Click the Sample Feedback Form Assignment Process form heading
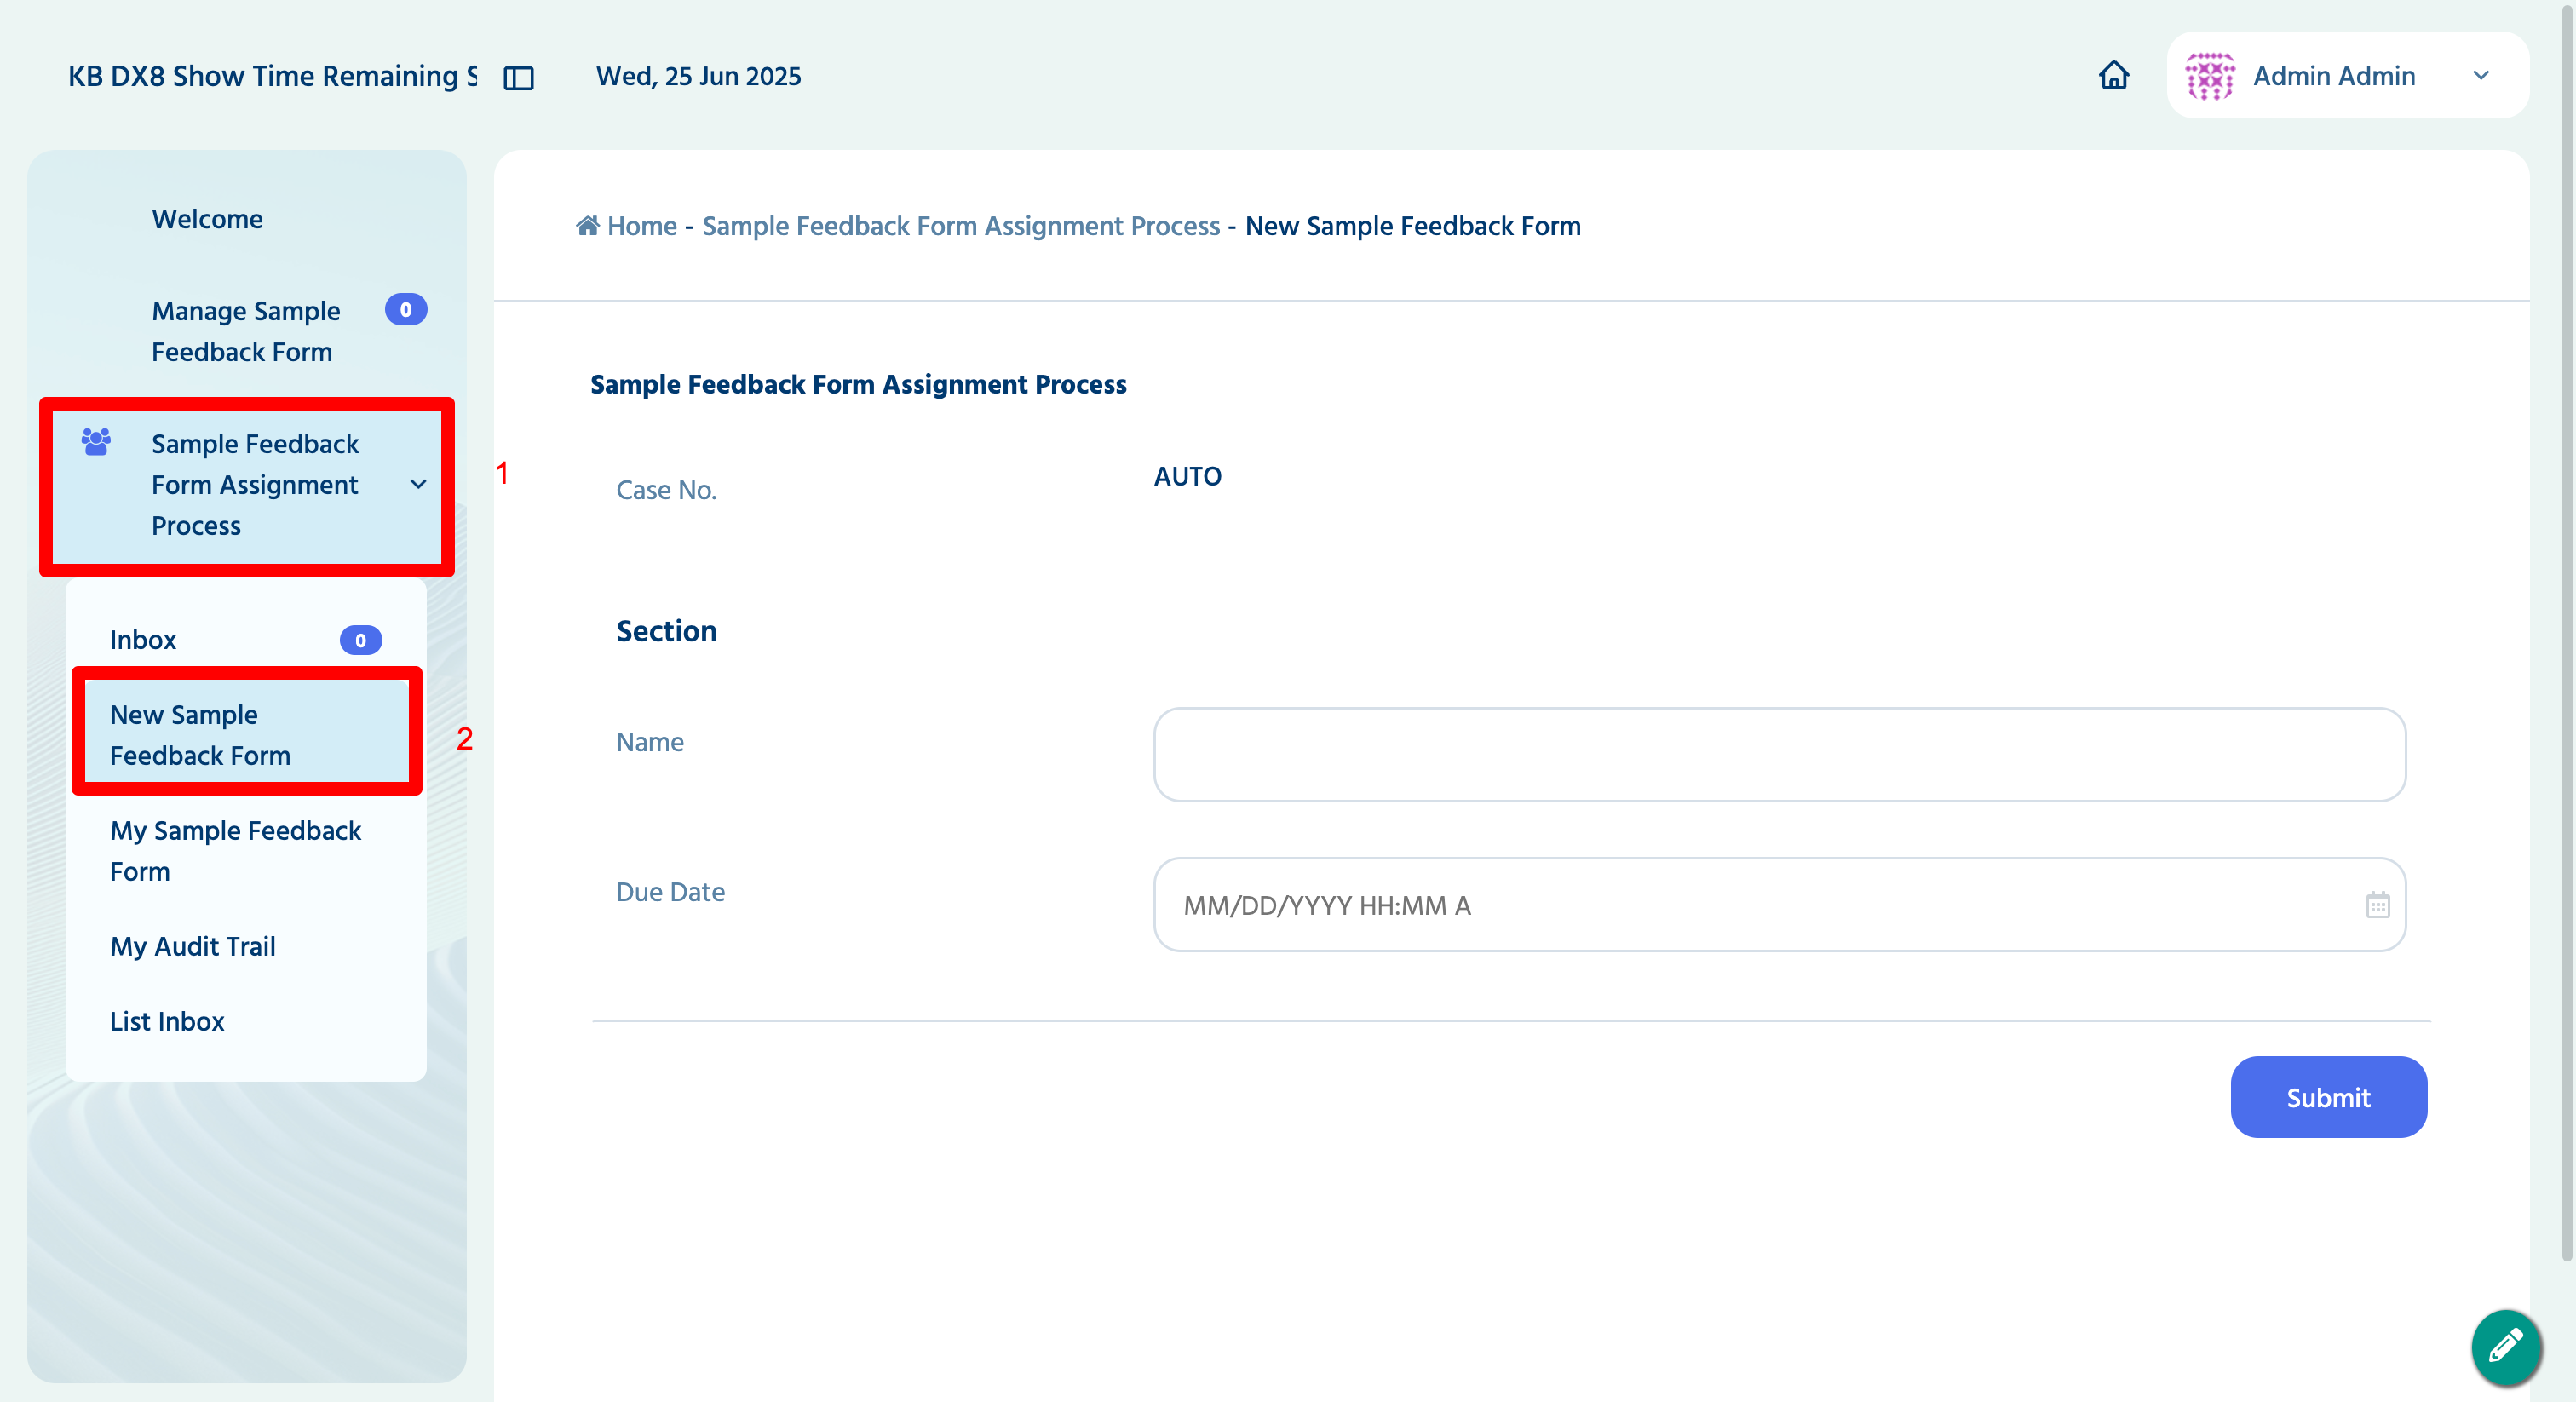Screen dimensions: 2576x1402 tap(858, 384)
